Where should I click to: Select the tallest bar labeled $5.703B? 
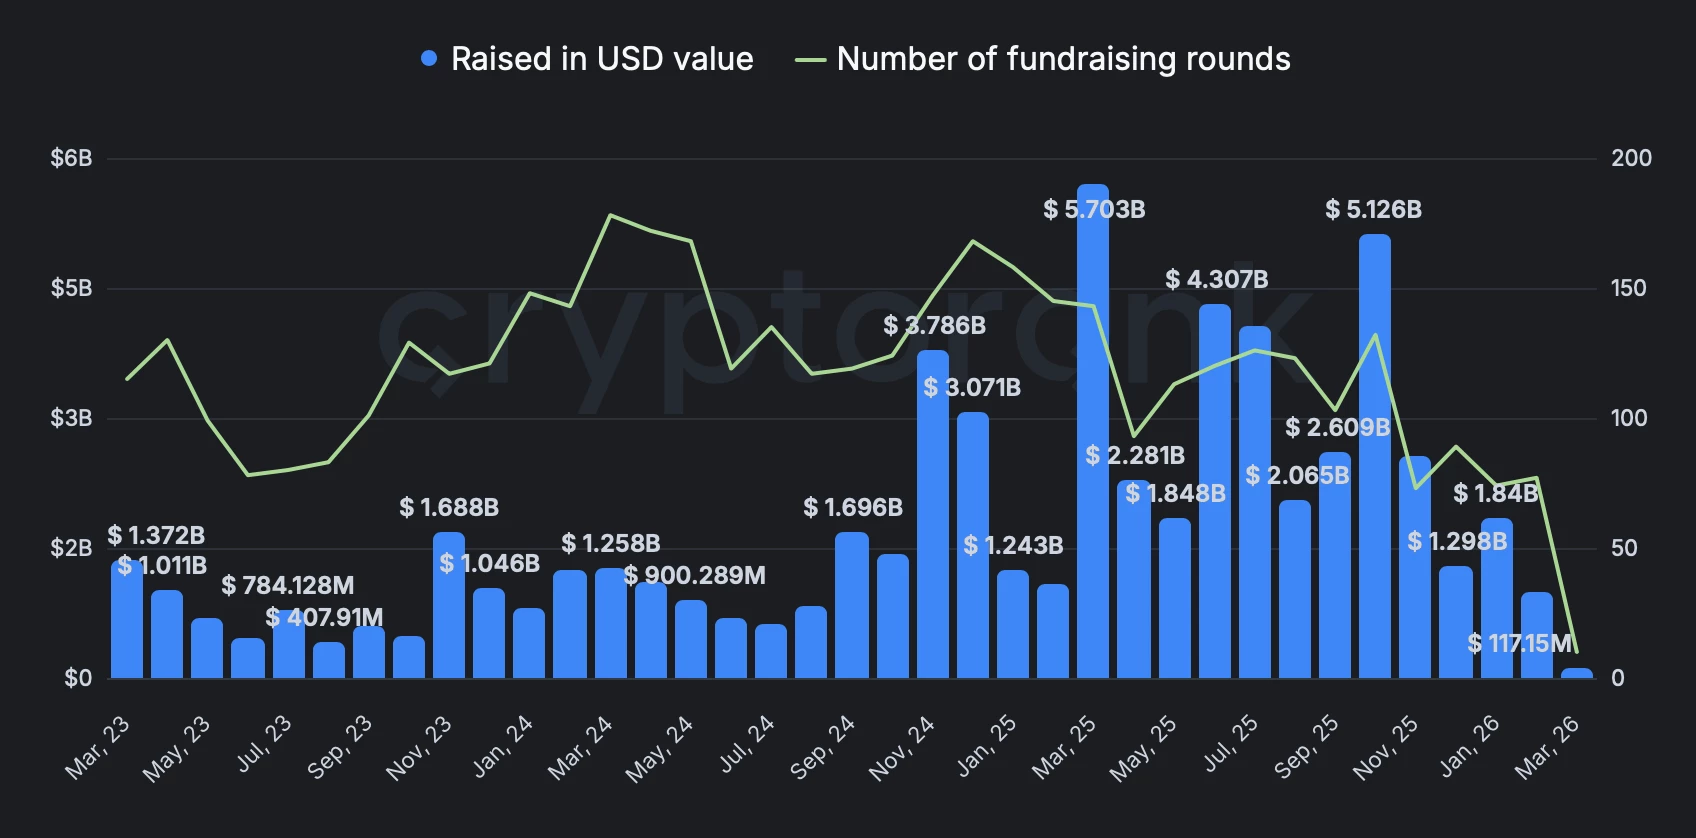coord(1093,430)
